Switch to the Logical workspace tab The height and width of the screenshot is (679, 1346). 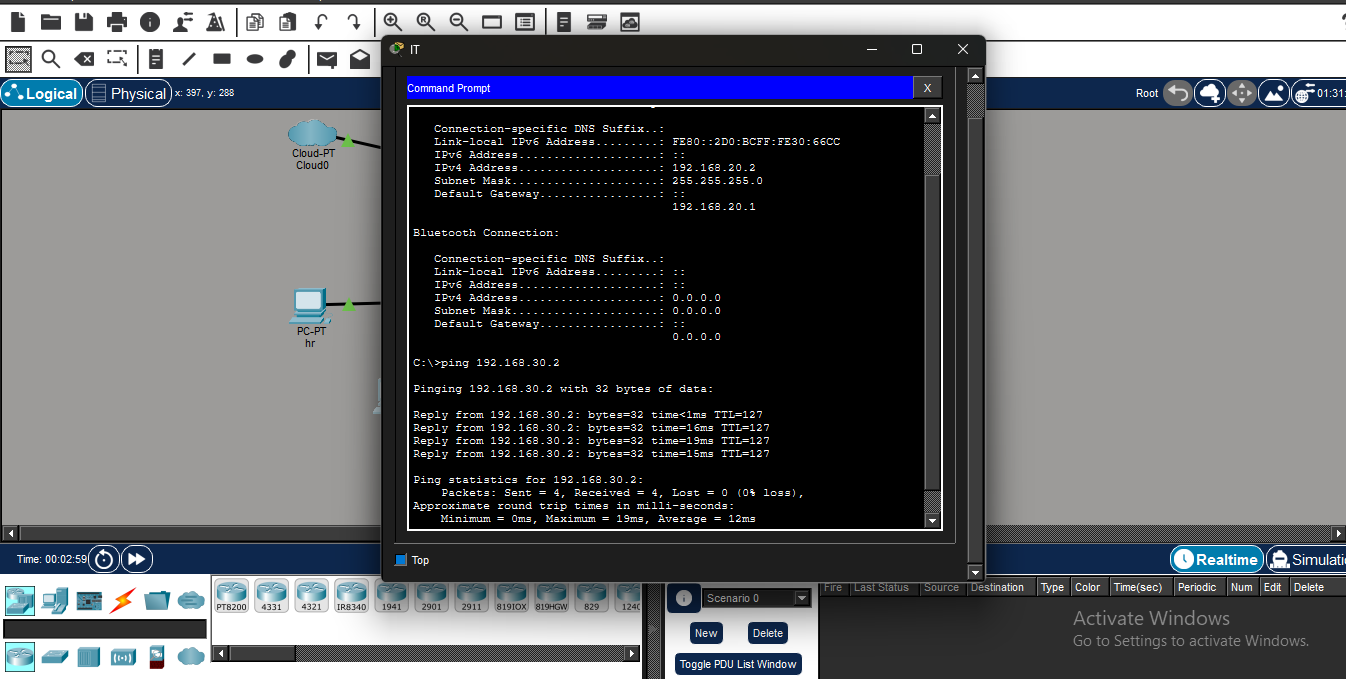pos(41,93)
